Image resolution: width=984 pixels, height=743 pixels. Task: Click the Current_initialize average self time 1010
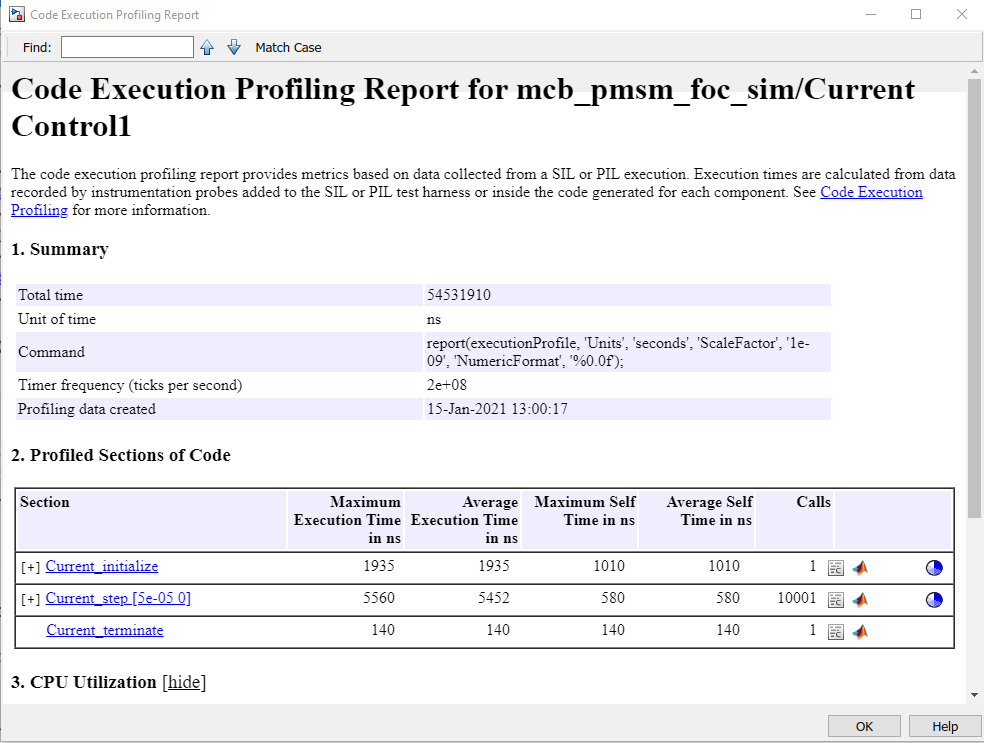coord(724,566)
